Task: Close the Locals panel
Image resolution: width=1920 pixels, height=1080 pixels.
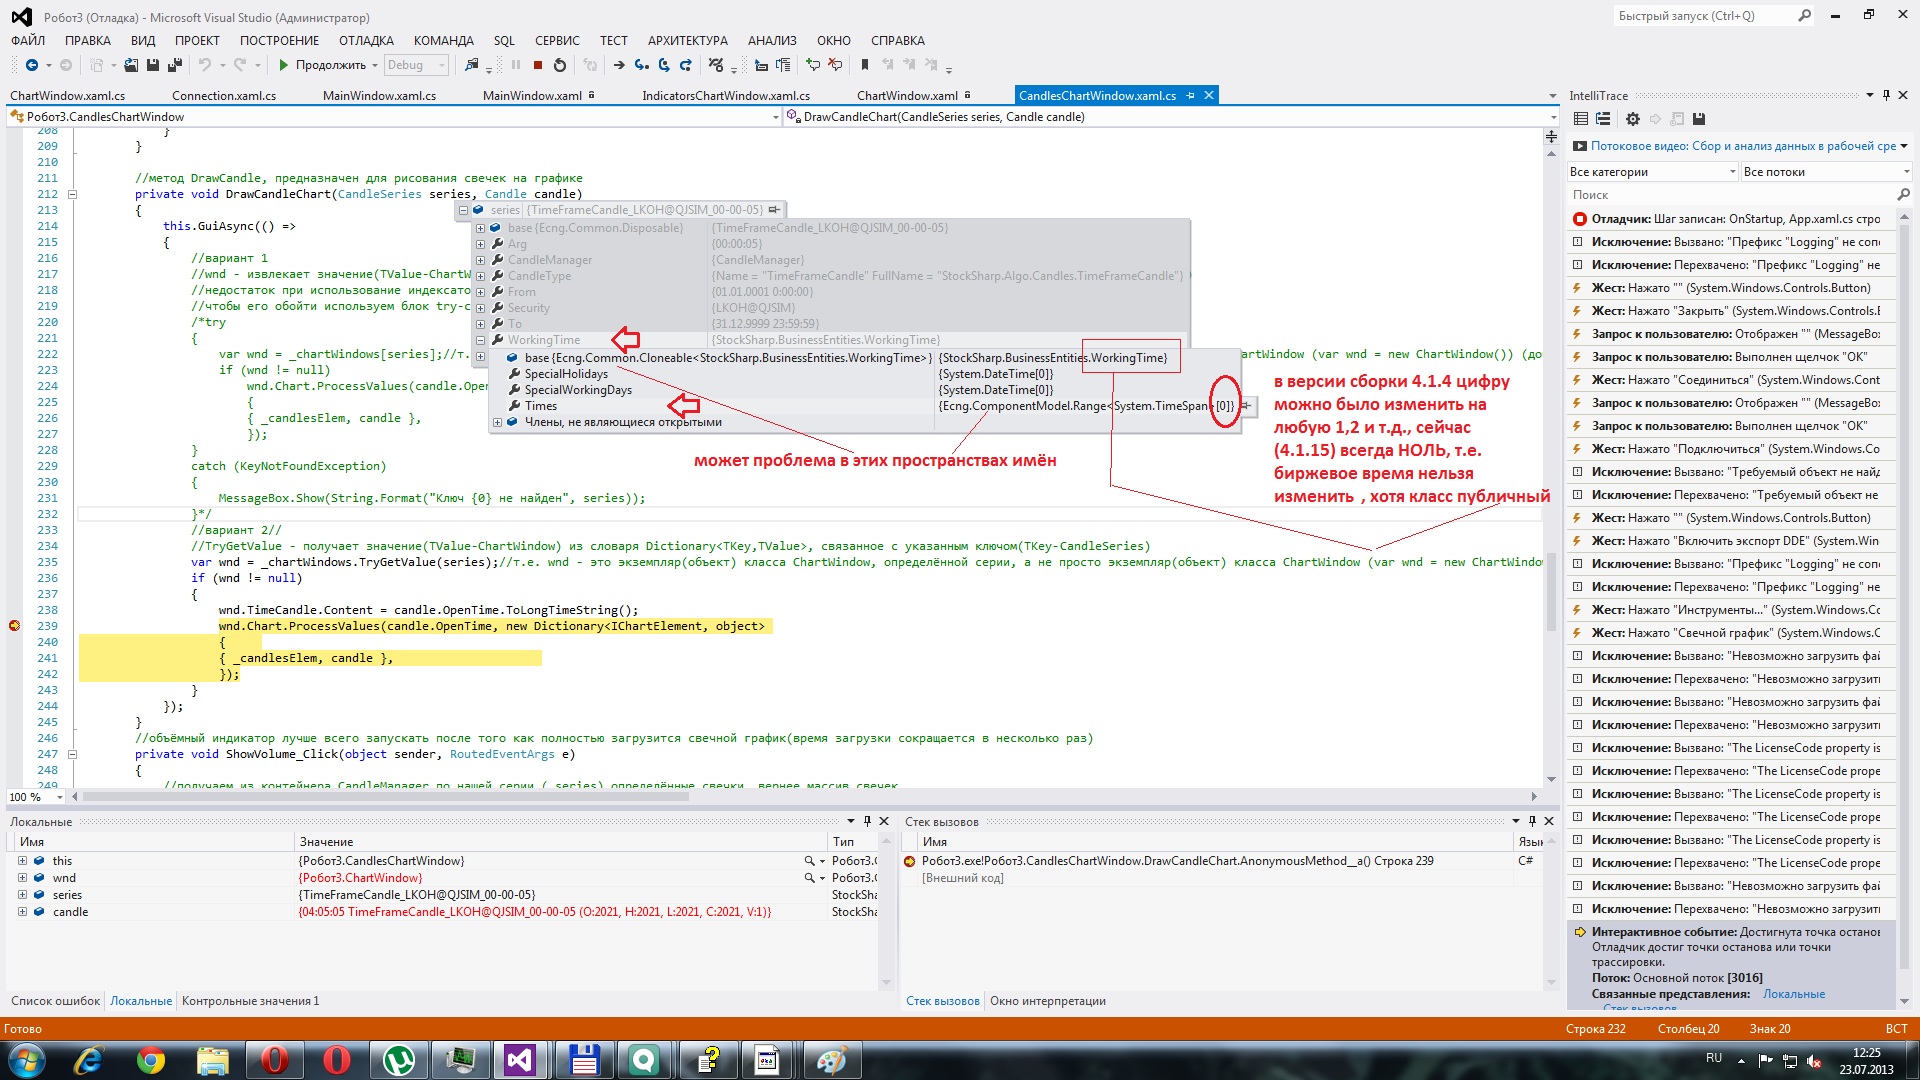Action: 884,822
